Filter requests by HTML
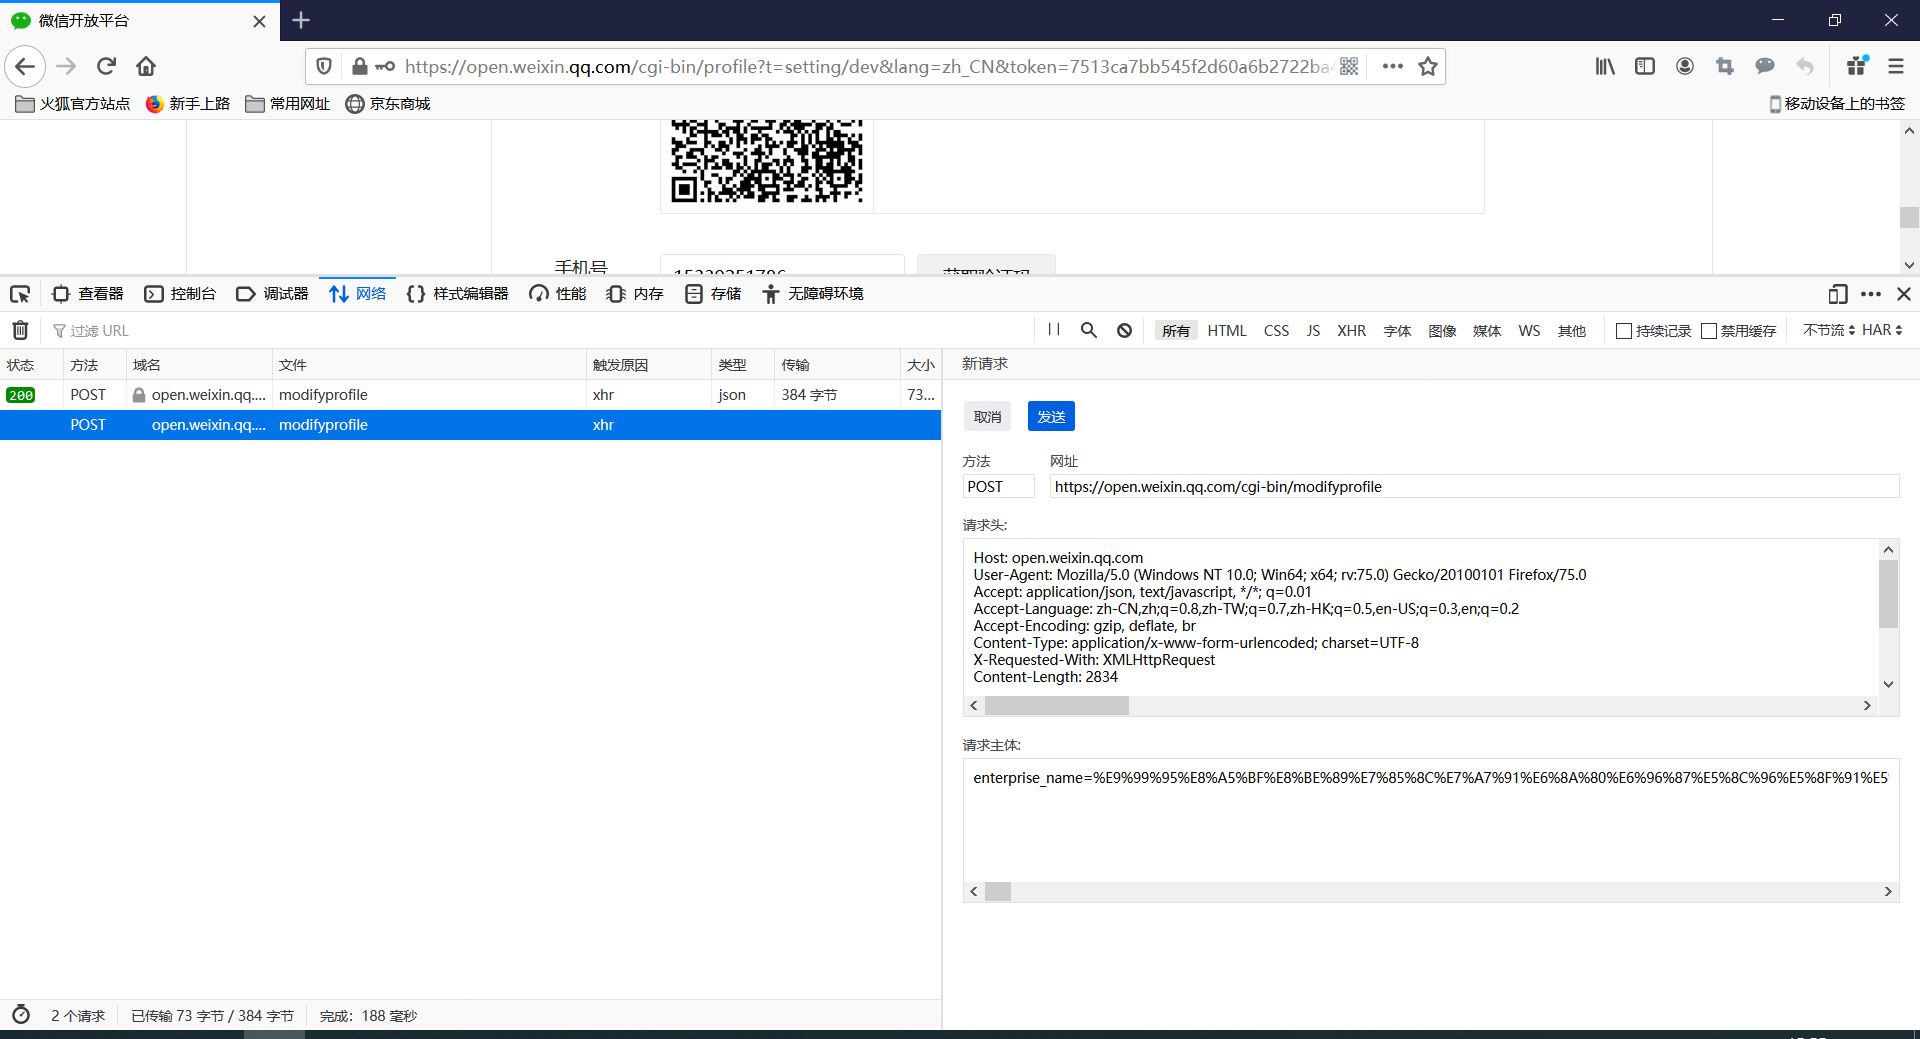Image resolution: width=1920 pixels, height=1039 pixels. tap(1227, 331)
